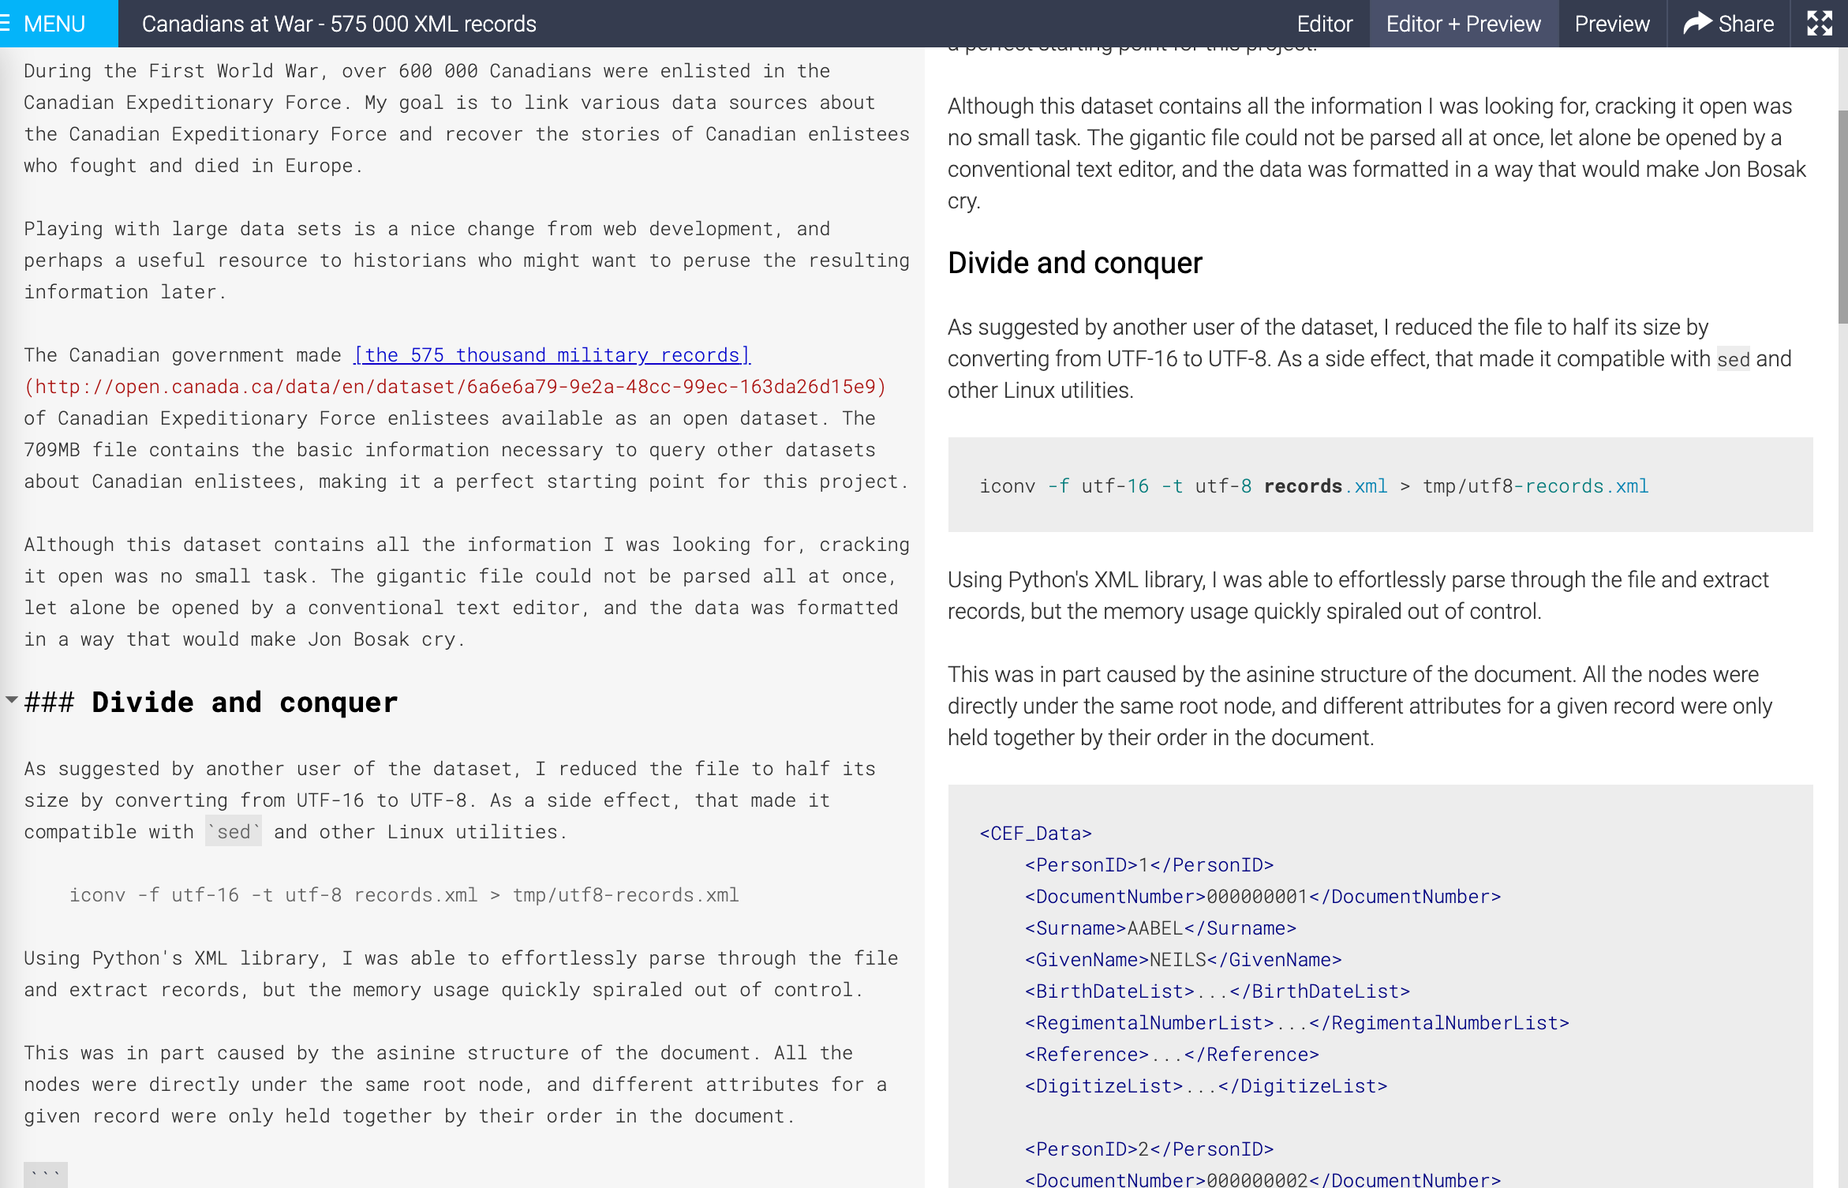The image size is (1848, 1188).
Task: Collapse the Divide and conquer heading fold arrow
Action: point(11,700)
